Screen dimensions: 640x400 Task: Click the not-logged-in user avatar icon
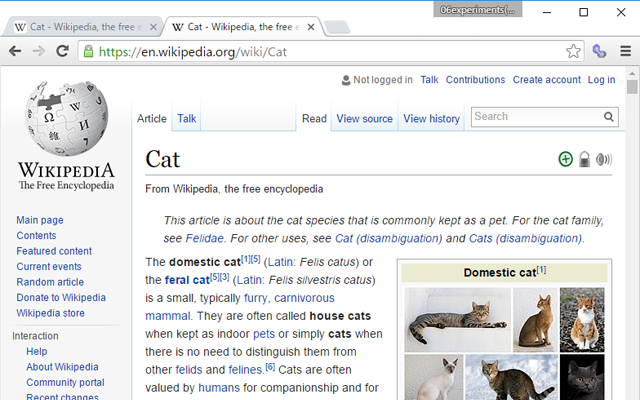[346, 80]
